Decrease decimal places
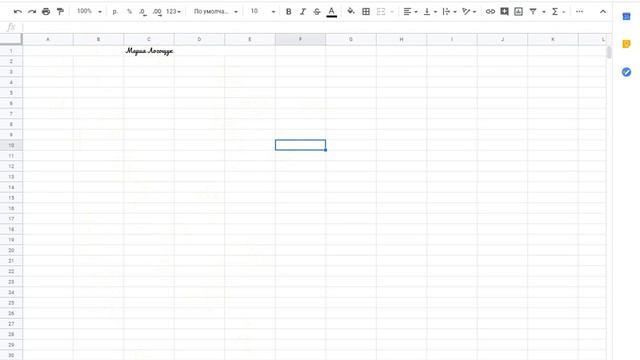Image resolution: width=640 pixels, height=360 pixels. click(x=143, y=11)
